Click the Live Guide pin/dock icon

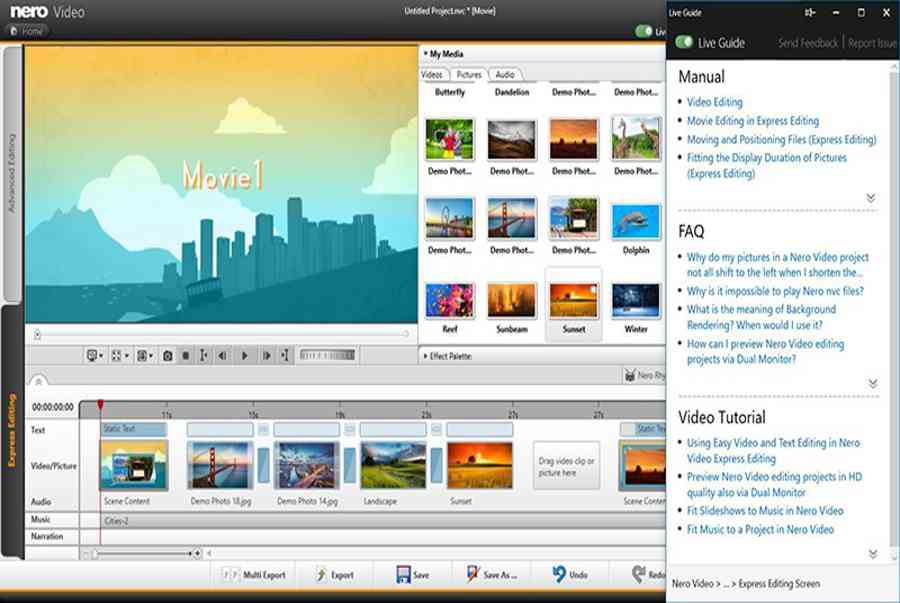coord(810,13)
